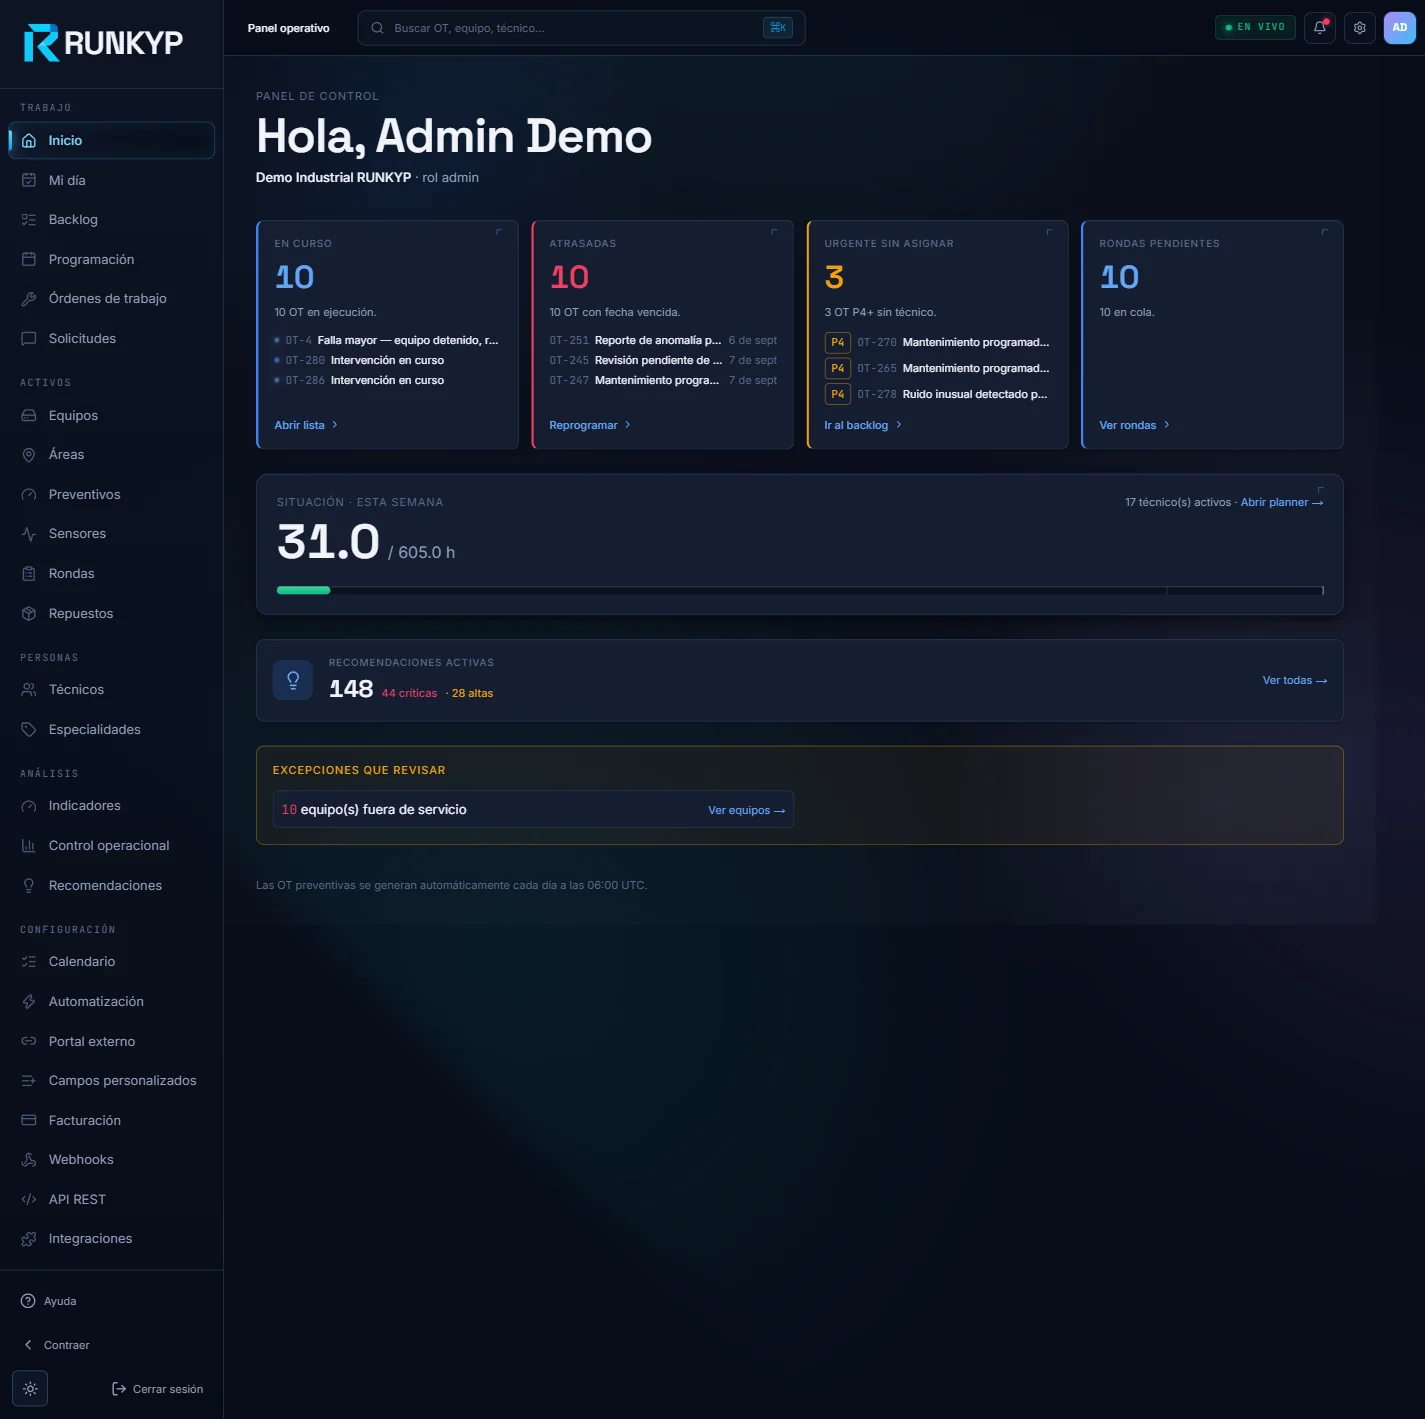Follow the Ir al backlog link
1425x1419 pixels.
click(863, 425)
